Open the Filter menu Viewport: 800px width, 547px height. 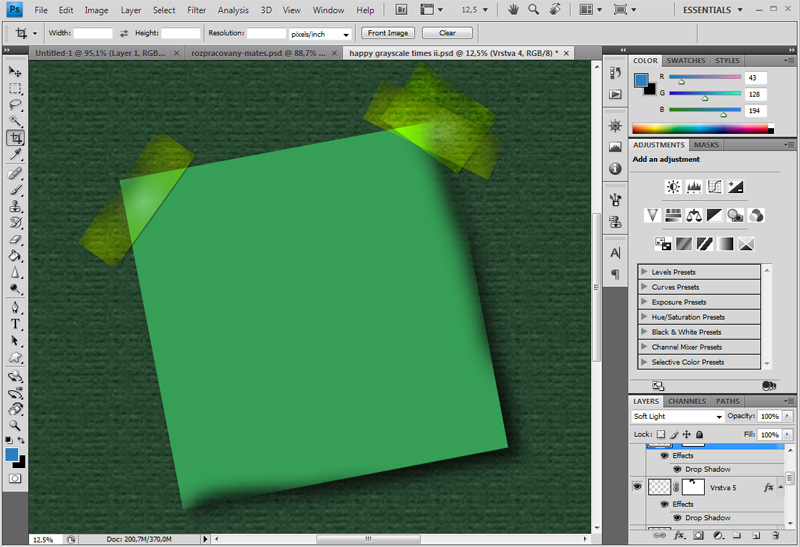point(196,10)
